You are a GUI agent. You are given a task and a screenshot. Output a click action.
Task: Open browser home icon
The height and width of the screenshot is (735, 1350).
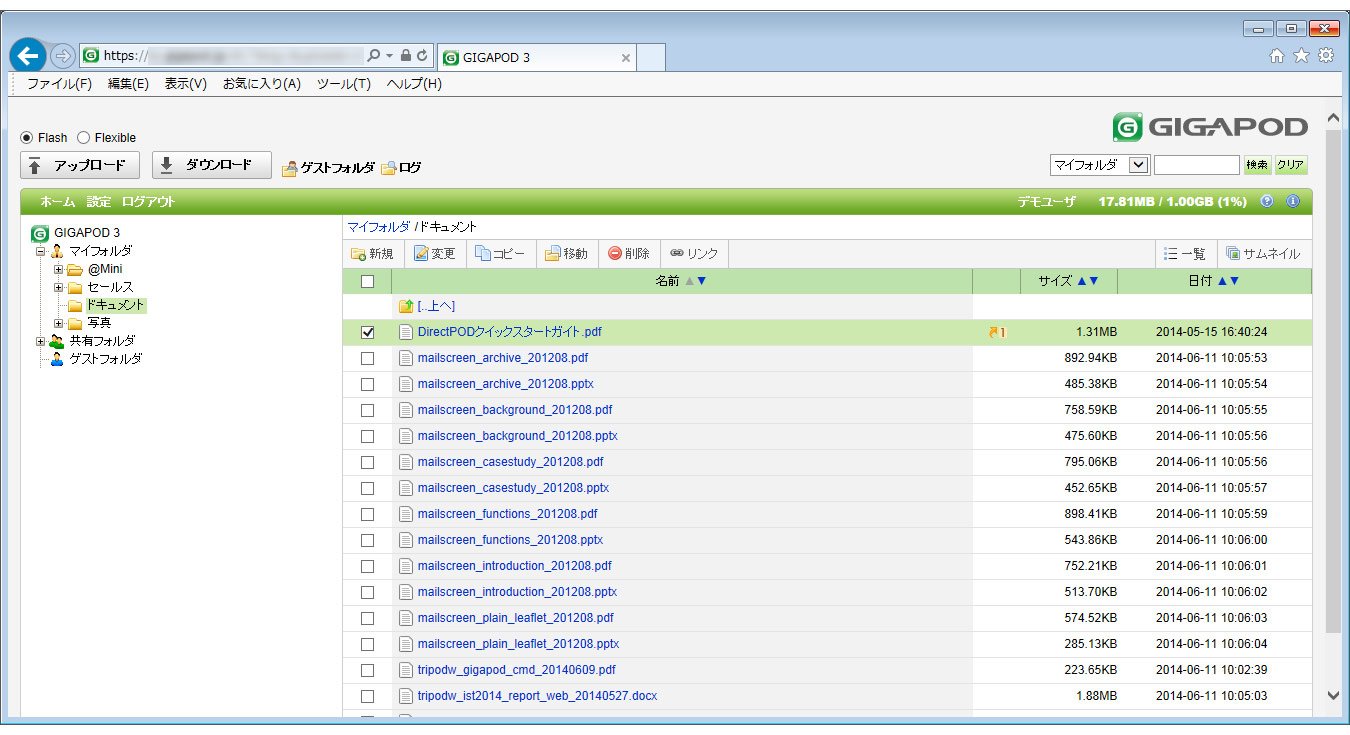point(1276,57)
